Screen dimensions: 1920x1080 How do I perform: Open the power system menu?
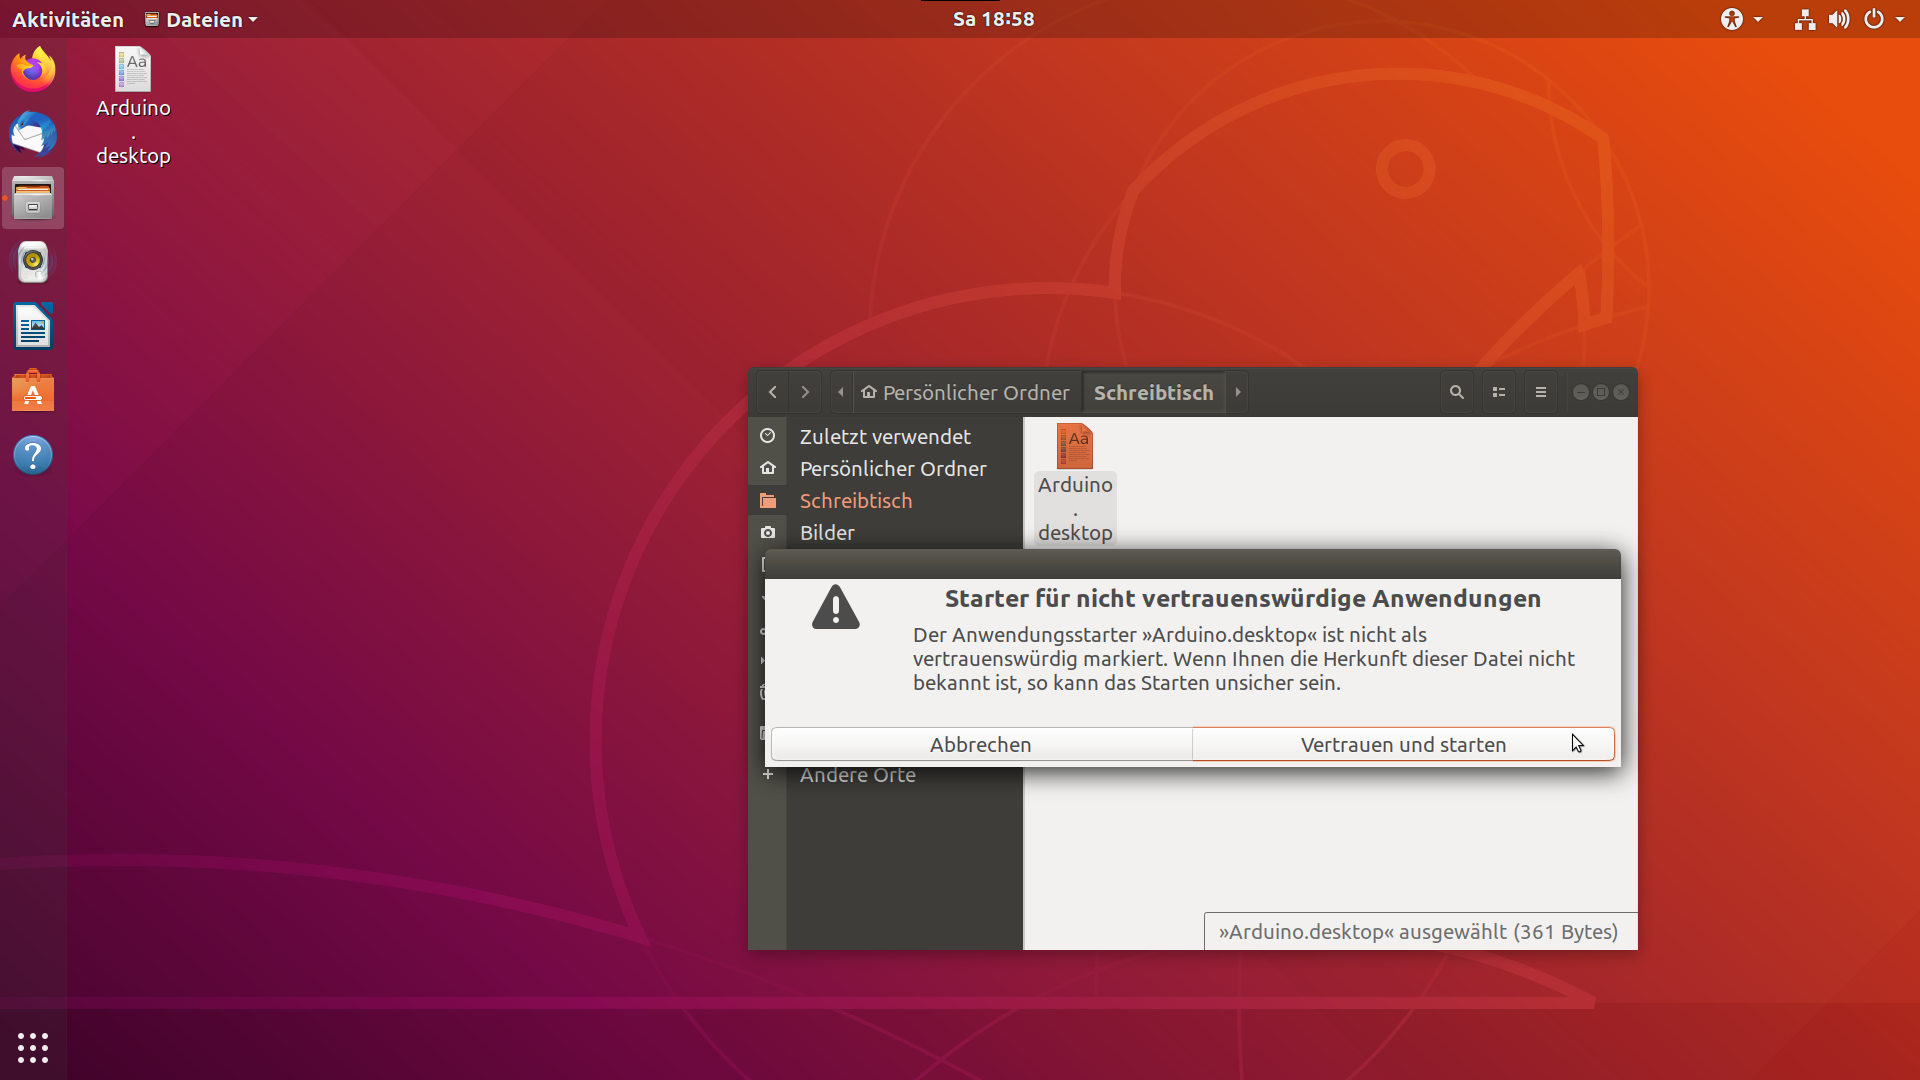pos(1883,19)
